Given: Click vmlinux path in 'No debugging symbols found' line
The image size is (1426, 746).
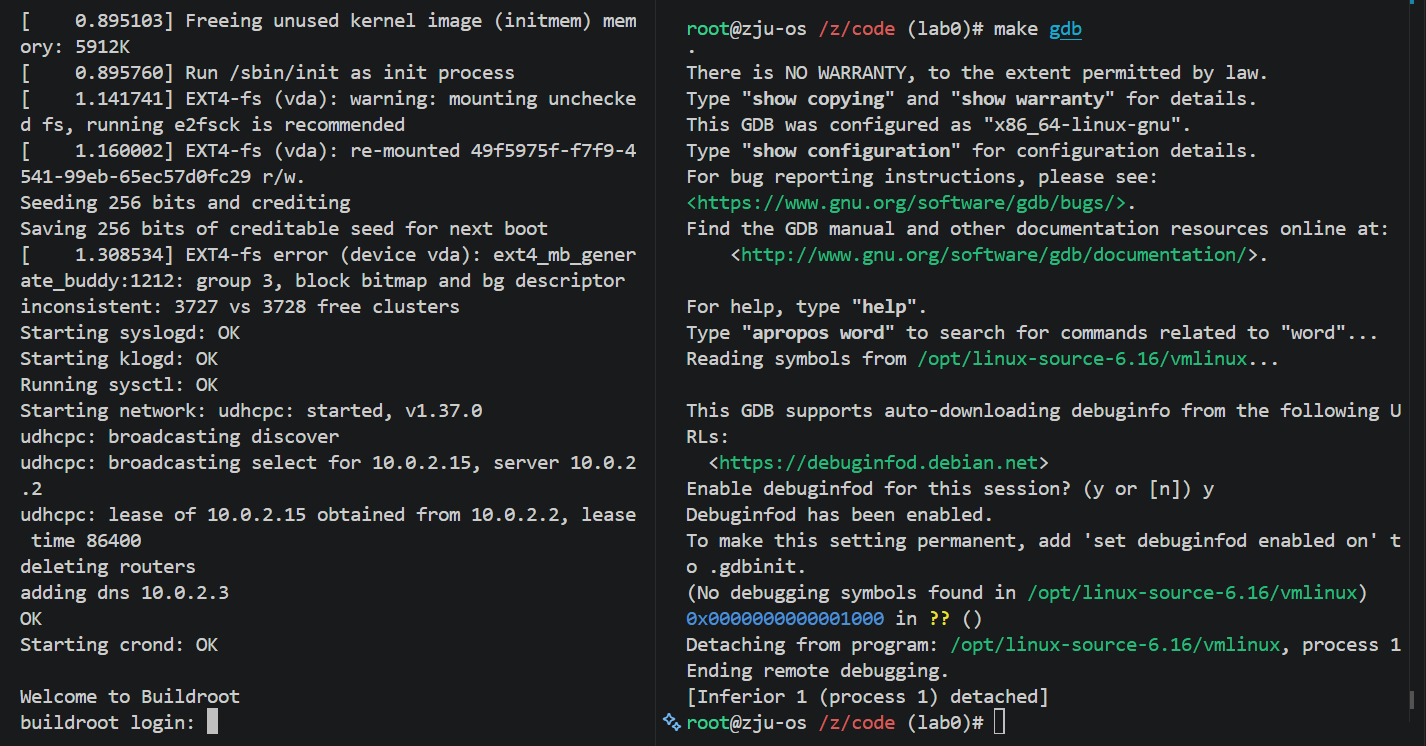Looking at the screenshot, I should (x=1192, y=593).
